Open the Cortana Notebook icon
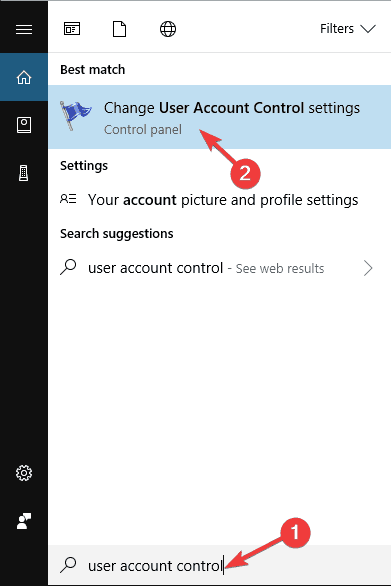Viewport: 391px width, 586px height. click(x=24, y=125)
